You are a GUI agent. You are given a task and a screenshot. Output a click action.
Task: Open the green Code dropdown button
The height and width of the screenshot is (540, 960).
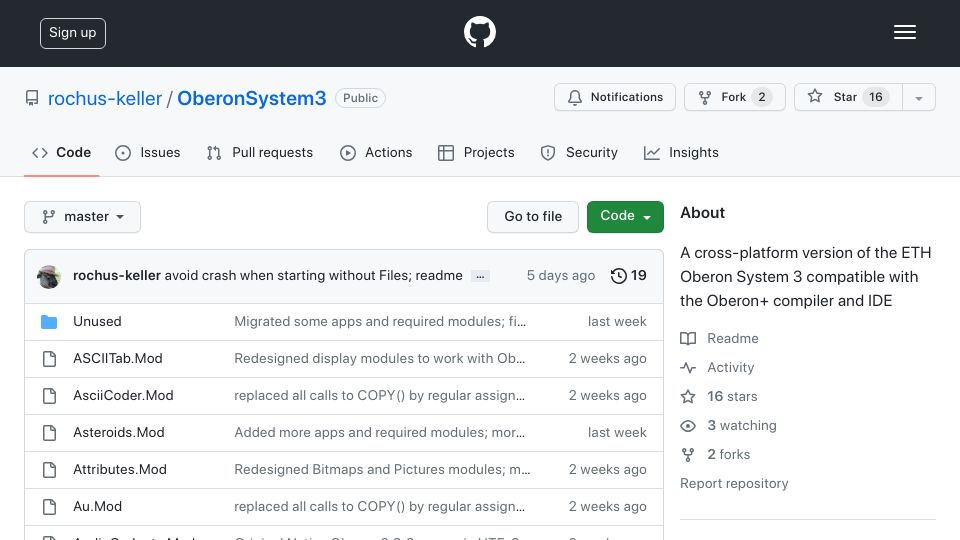point(625,216)
